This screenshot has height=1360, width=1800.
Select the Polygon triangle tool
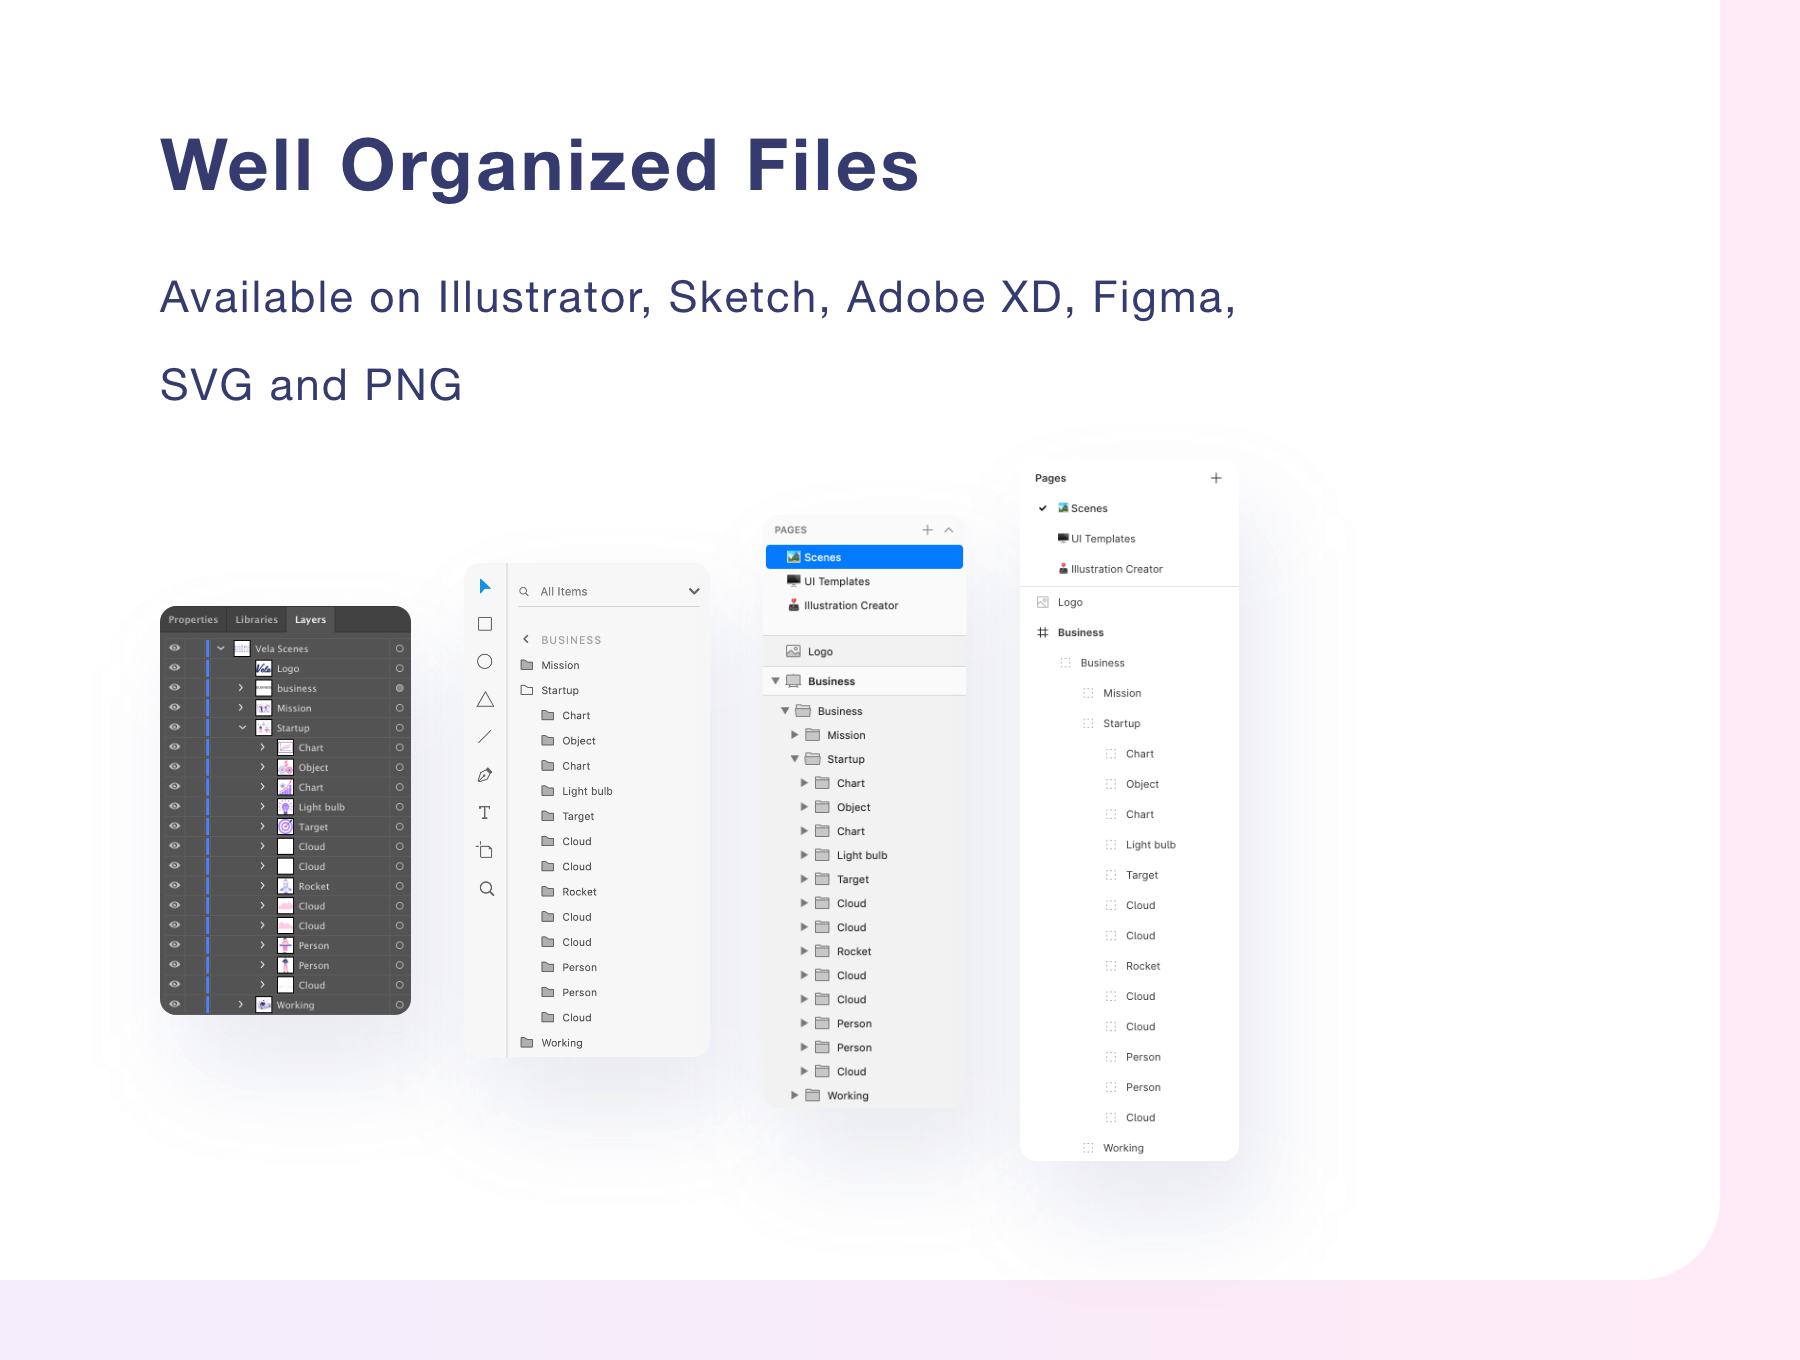tap(485, 700)
